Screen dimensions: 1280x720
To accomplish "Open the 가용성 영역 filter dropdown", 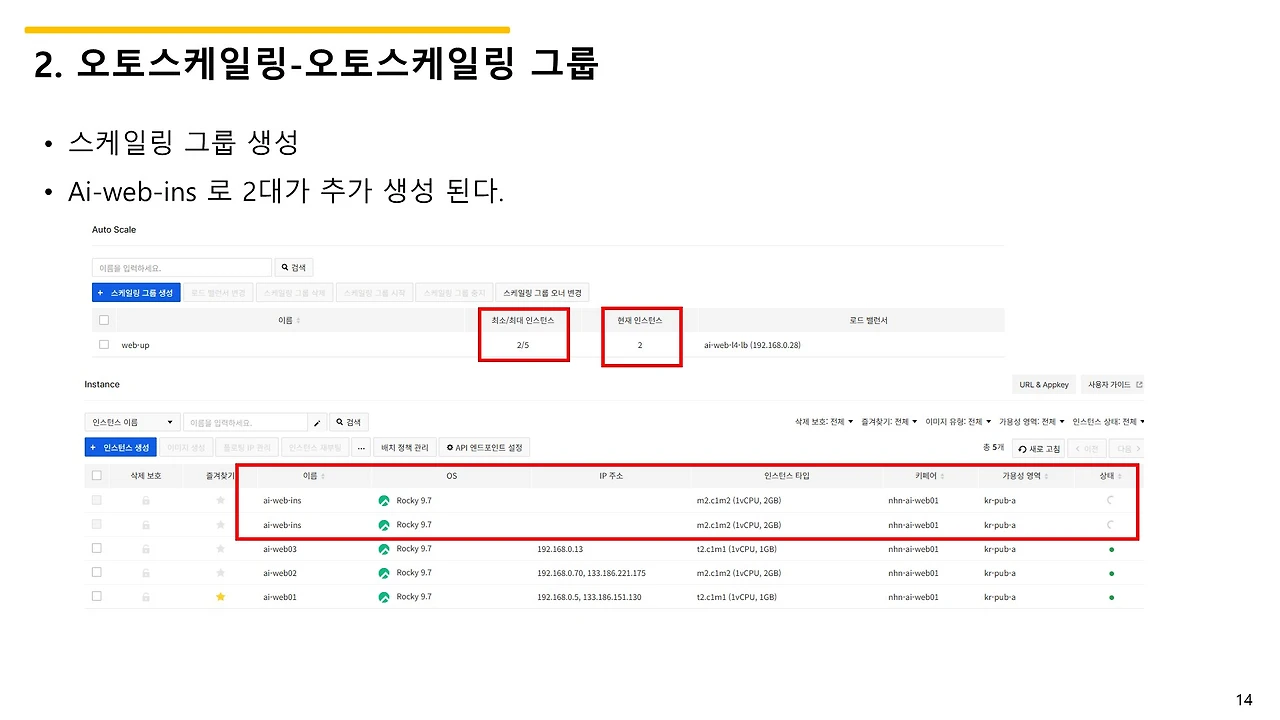I will point(1032,422).
